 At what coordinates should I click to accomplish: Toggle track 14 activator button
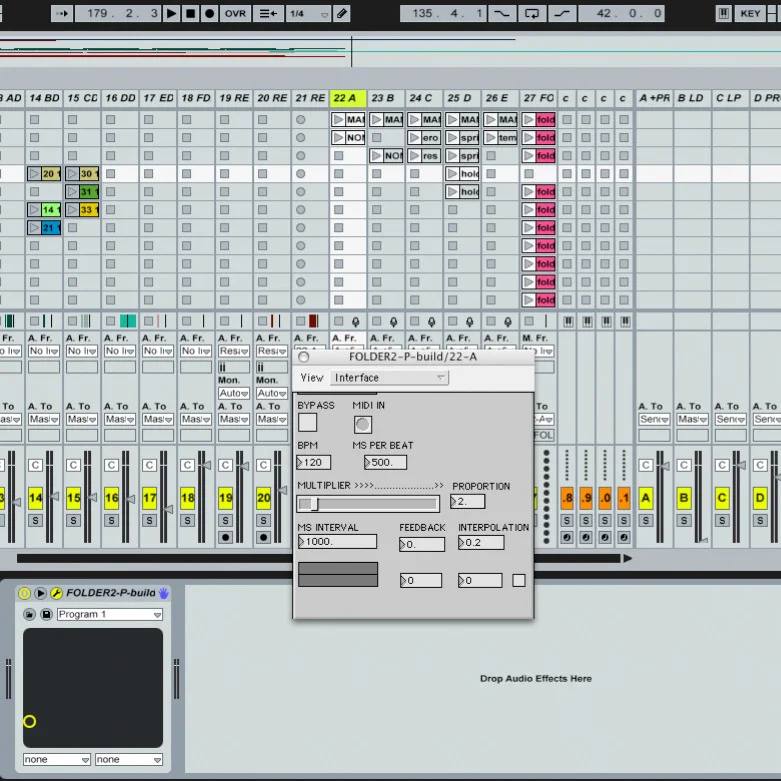[x=35, y=498]
